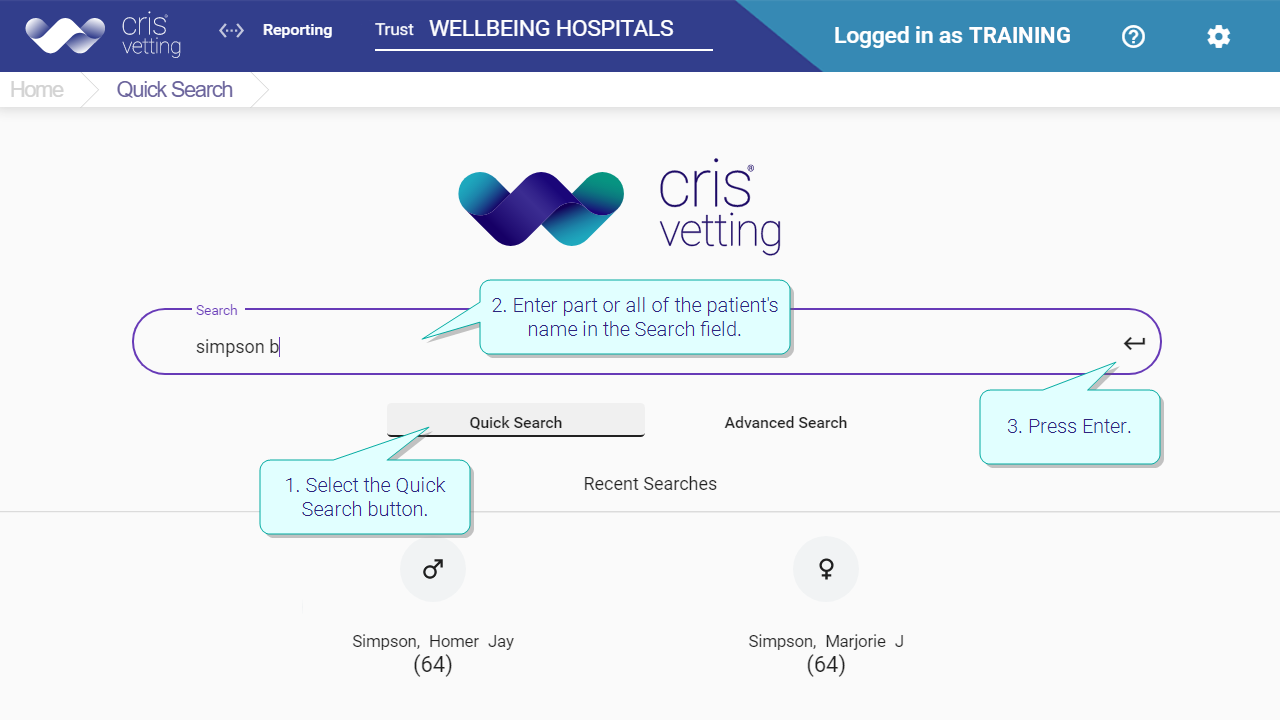Screen dimensions: 1280x720
Task: Click the large Cris Vetting center logo
Action: (x=620, y=210)
